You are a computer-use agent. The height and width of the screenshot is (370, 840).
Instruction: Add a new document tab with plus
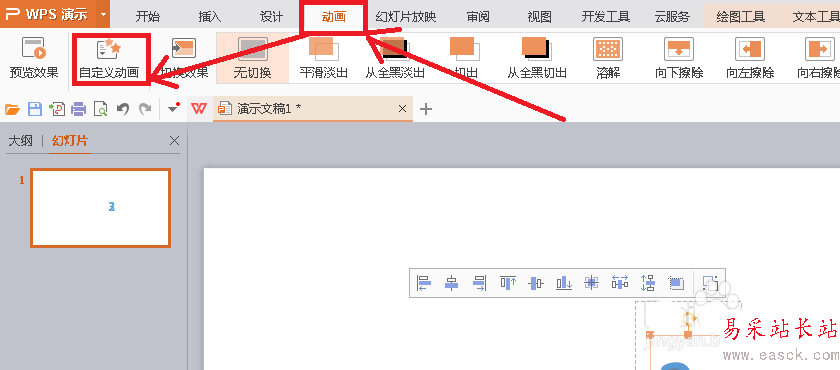click(x=425, y=109)
